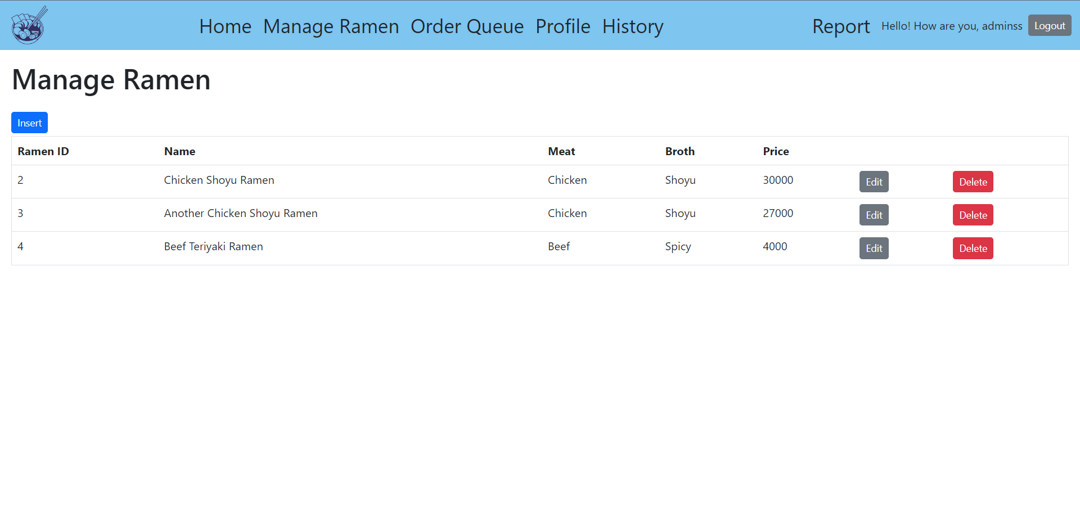
Task: Edit the Chicken Shoyu Ramen entry
Action: (873, 182)
